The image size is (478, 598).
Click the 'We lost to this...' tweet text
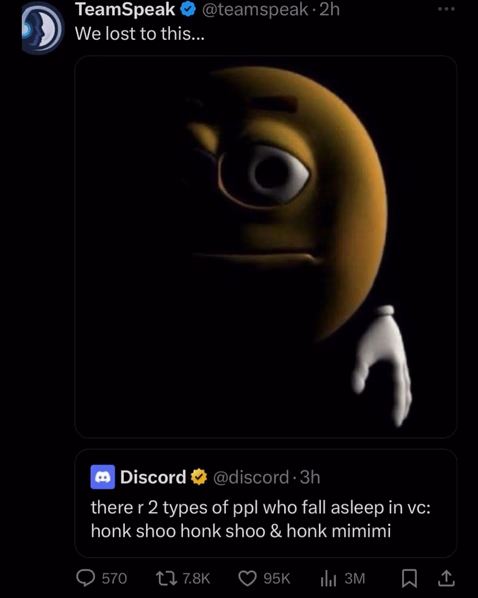(140, 34)
